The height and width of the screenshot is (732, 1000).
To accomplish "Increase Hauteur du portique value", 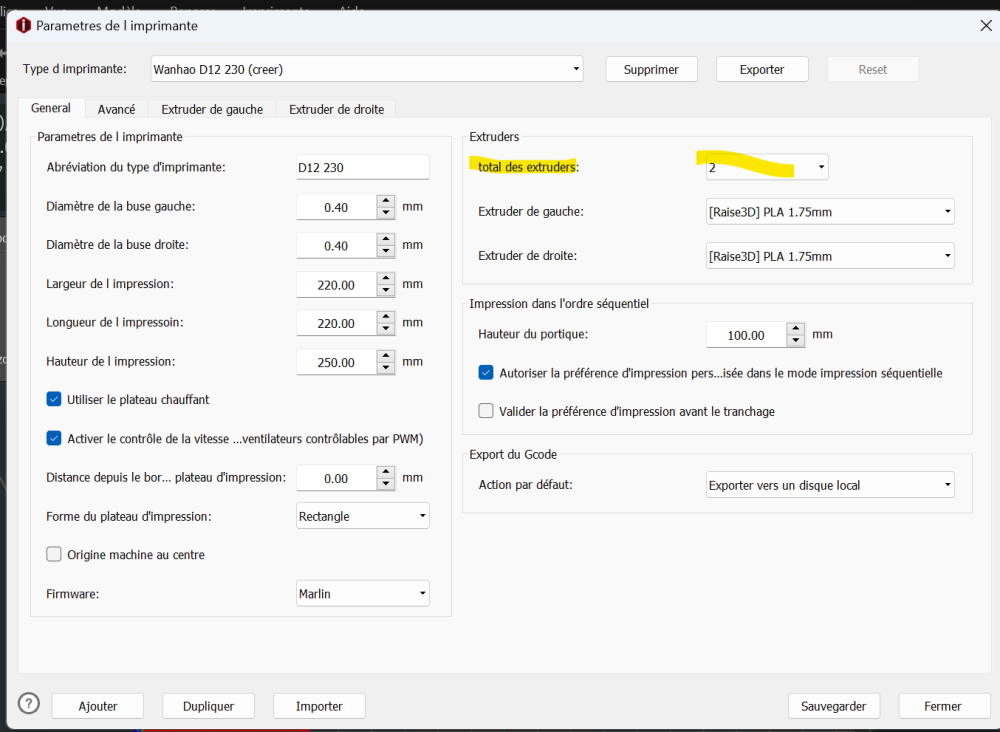I will [x=795, y=328].
